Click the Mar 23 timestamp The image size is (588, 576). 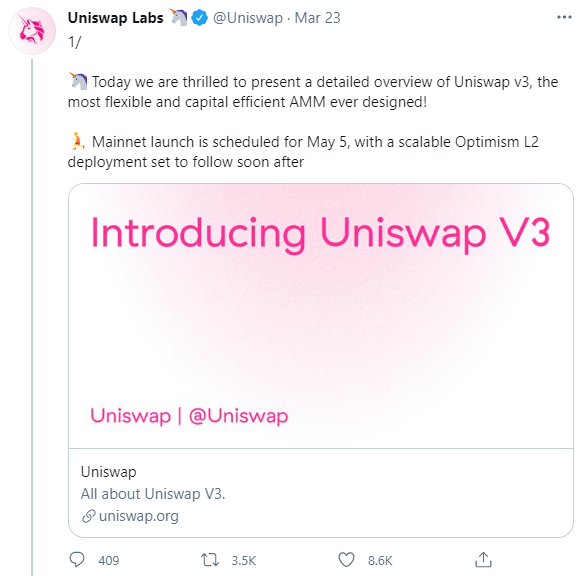[317, 18]
